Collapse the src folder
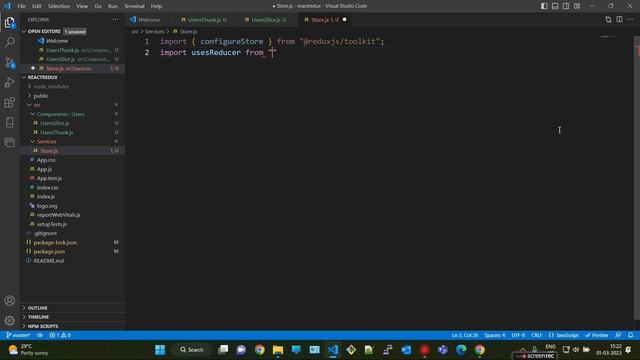 click(x=37, y=105)
